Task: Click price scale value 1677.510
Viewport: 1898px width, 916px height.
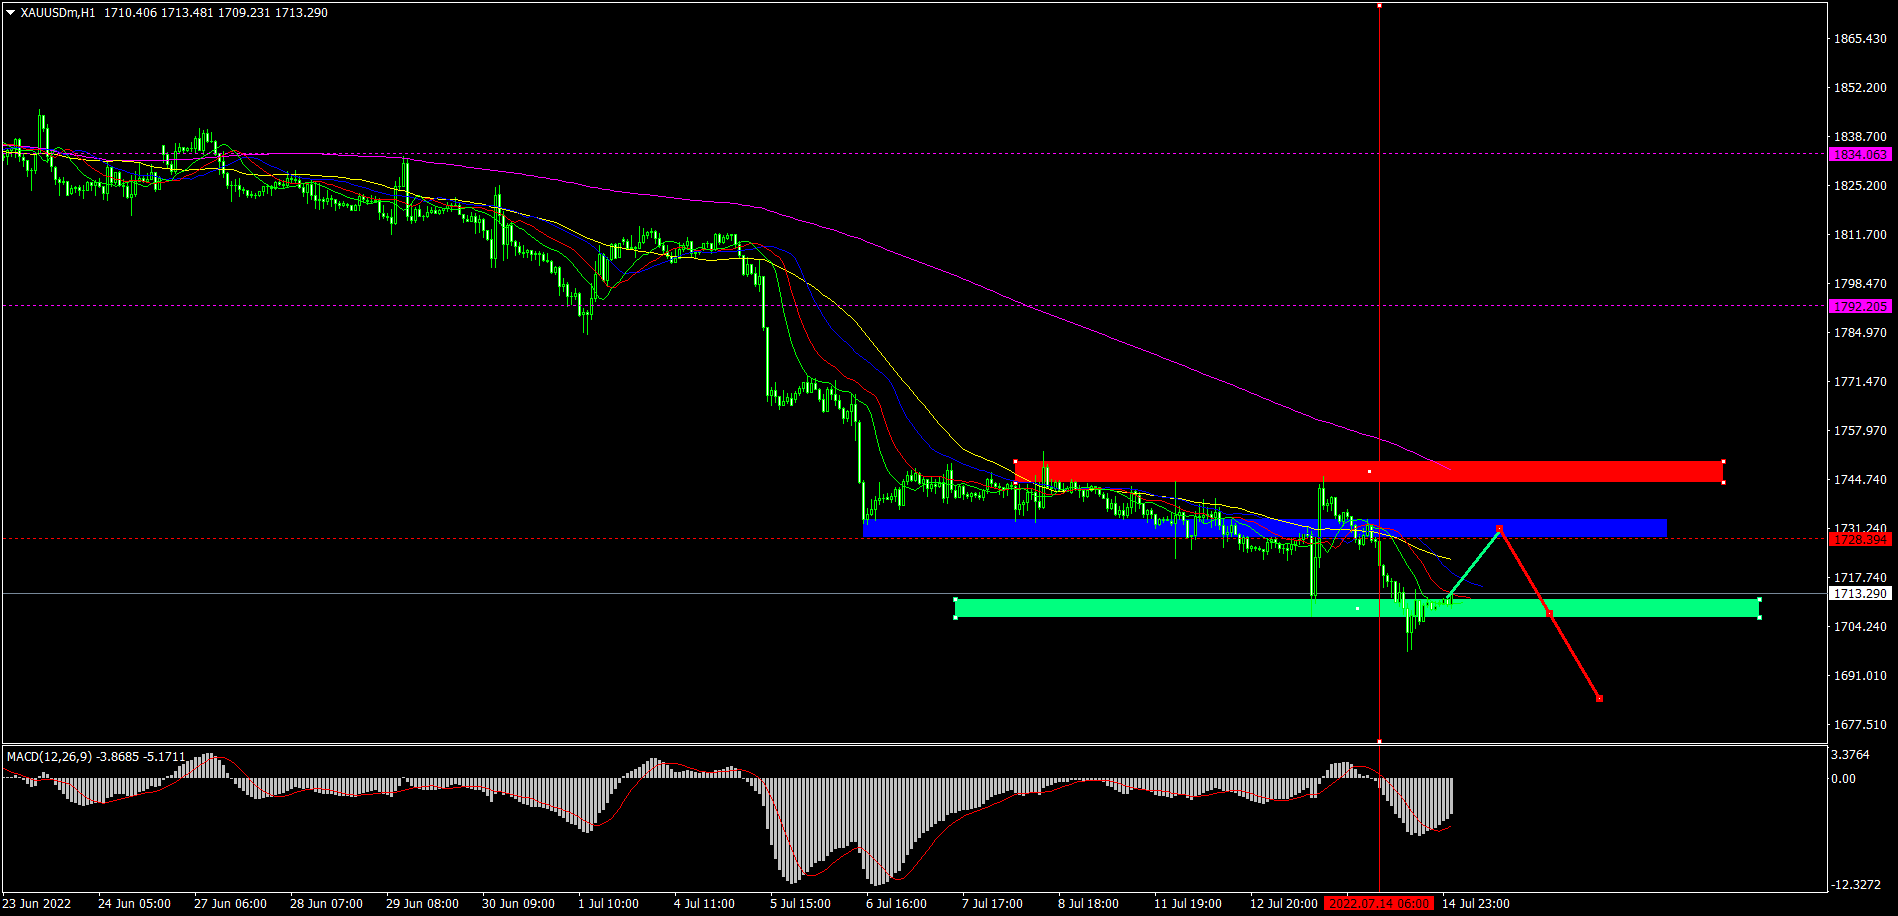Action: point(1860,725)
